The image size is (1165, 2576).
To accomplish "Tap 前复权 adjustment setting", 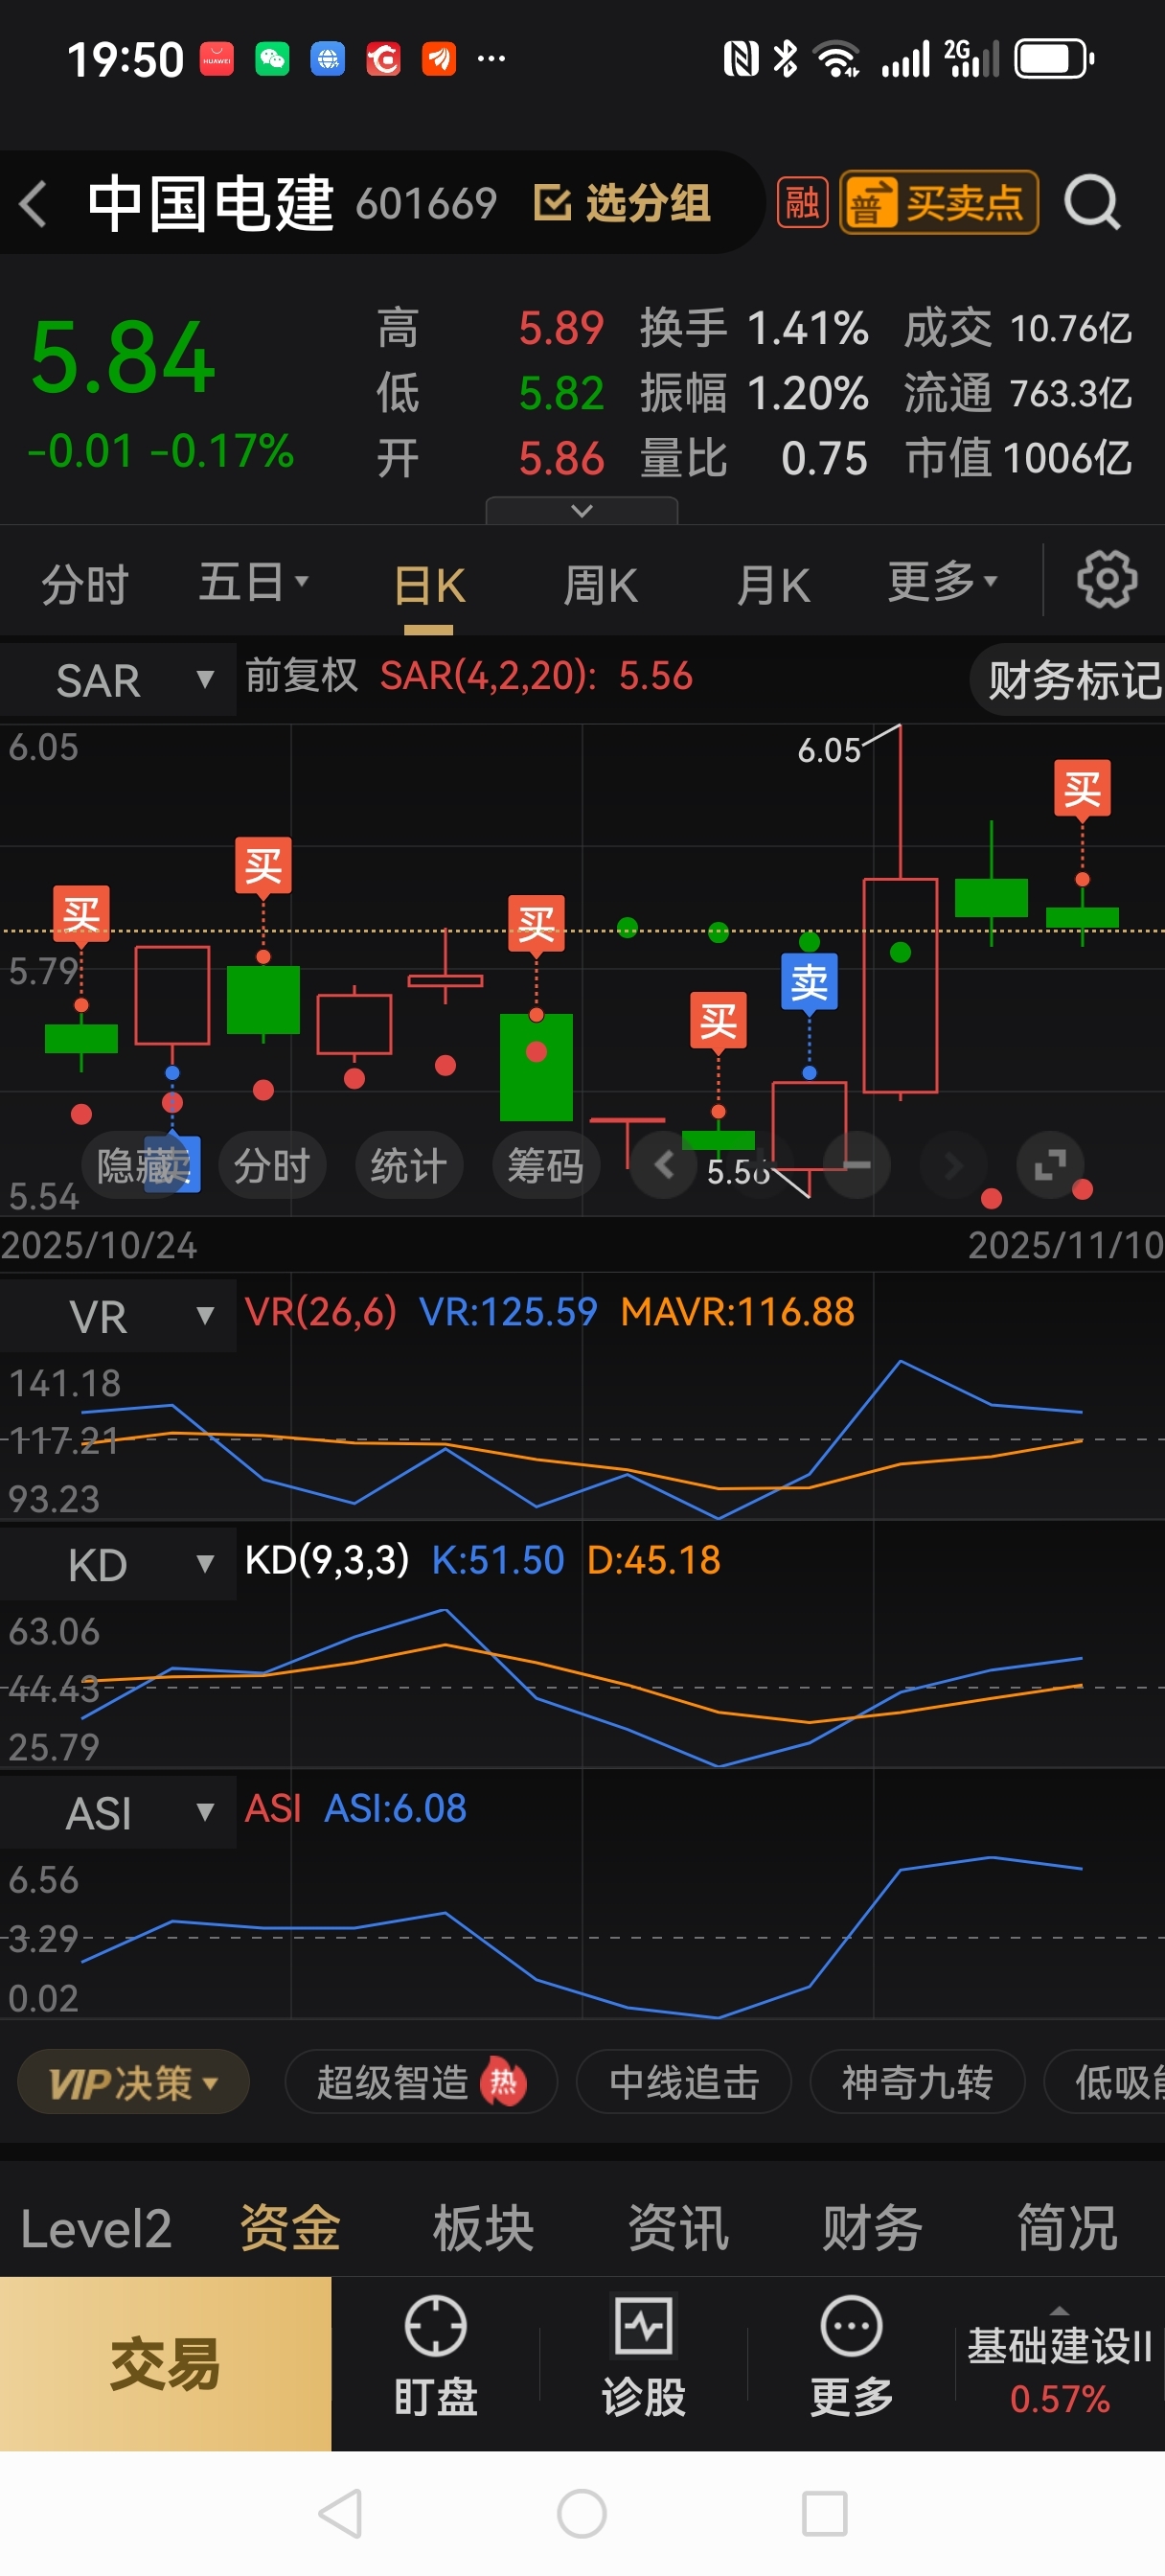I will [x=301, y=676].
